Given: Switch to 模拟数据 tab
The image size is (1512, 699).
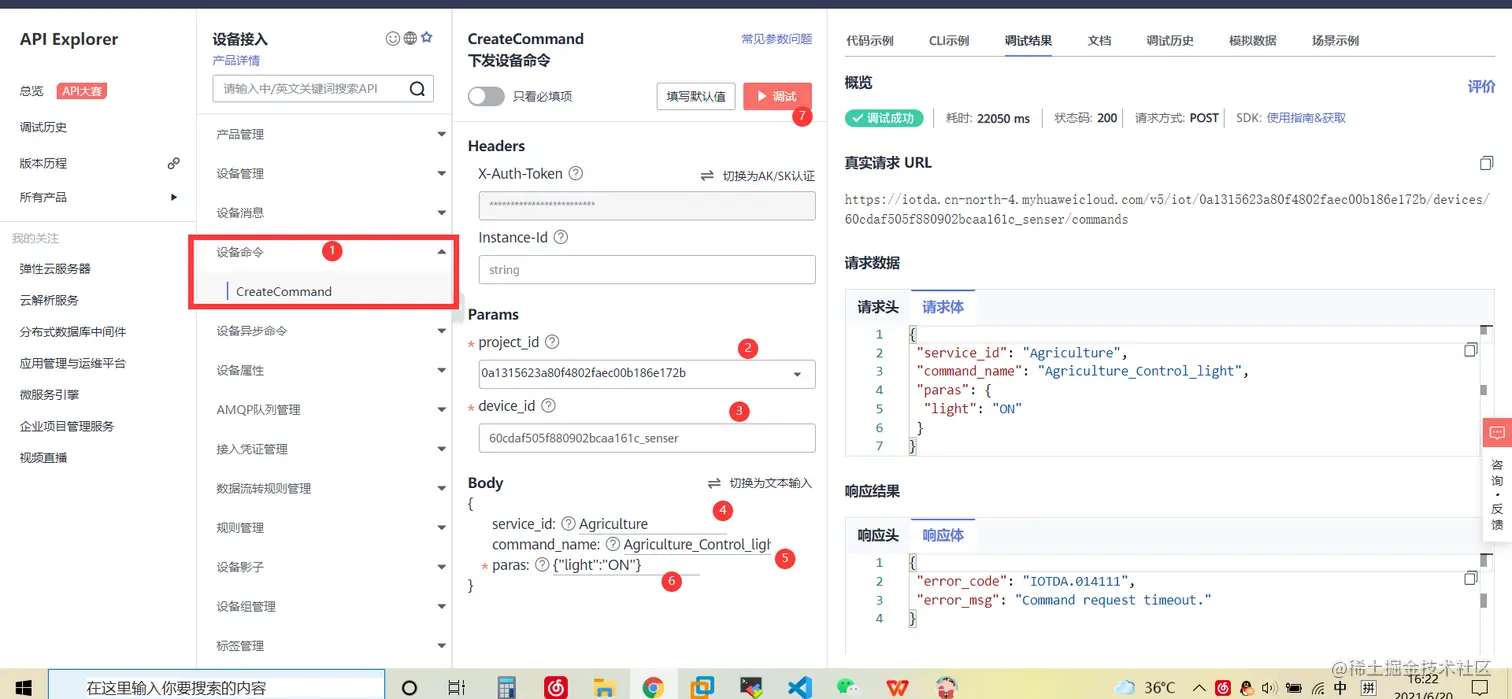Looking at the screenshot, I should pos(1253,41).
